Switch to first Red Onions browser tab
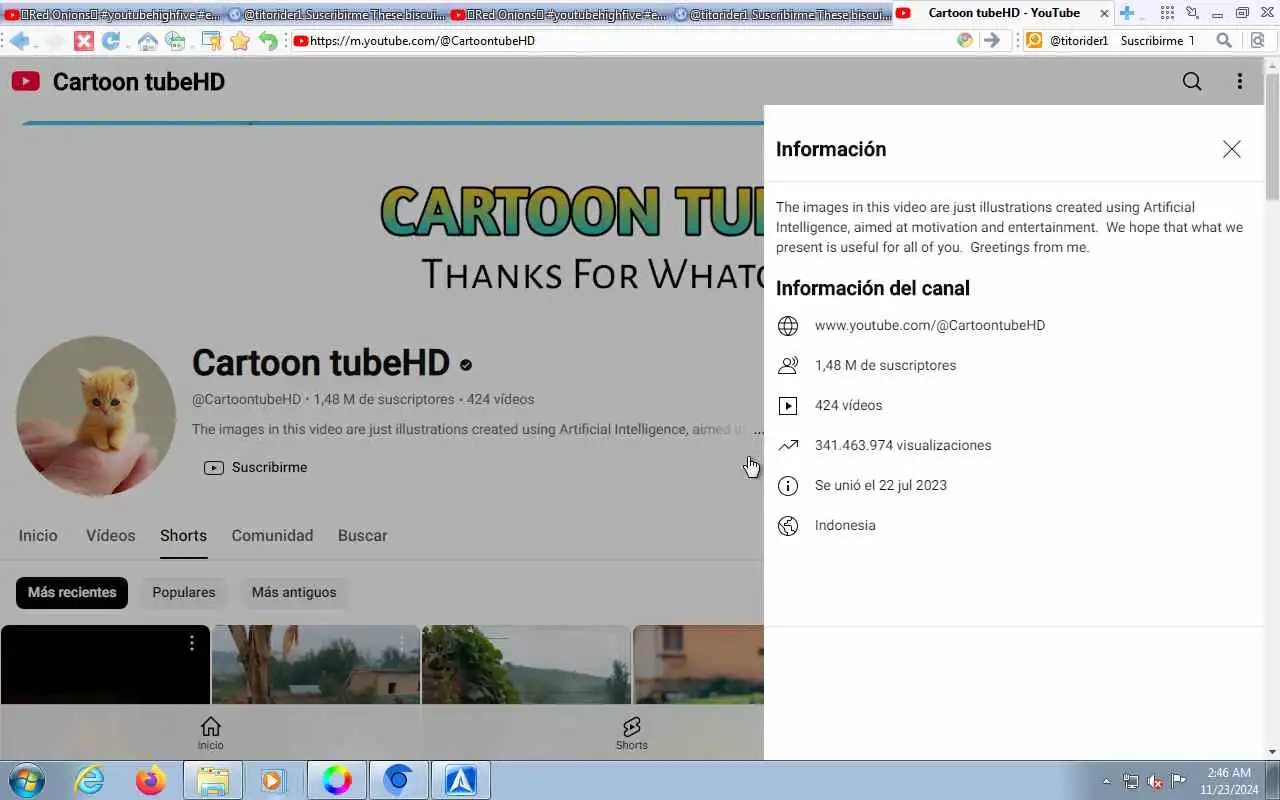Viewport: 1280px width, 800px height. coord(112,14)
